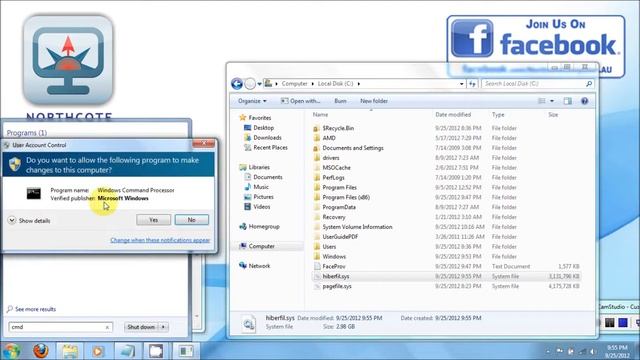This screenshot has width=640, height=360.
Task: Click the Explorer Help question-mark icon
Action: point(584,101)
